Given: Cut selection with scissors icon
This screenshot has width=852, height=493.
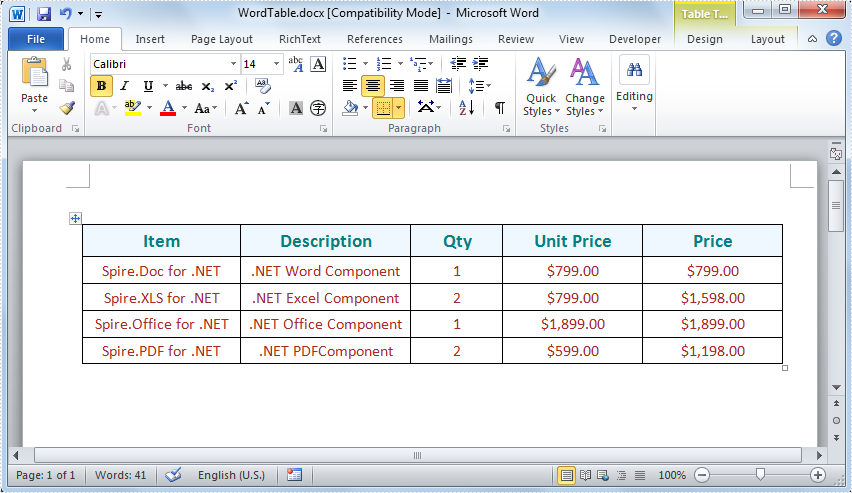Looking at the screenshot, I should (x=66, y=64).
